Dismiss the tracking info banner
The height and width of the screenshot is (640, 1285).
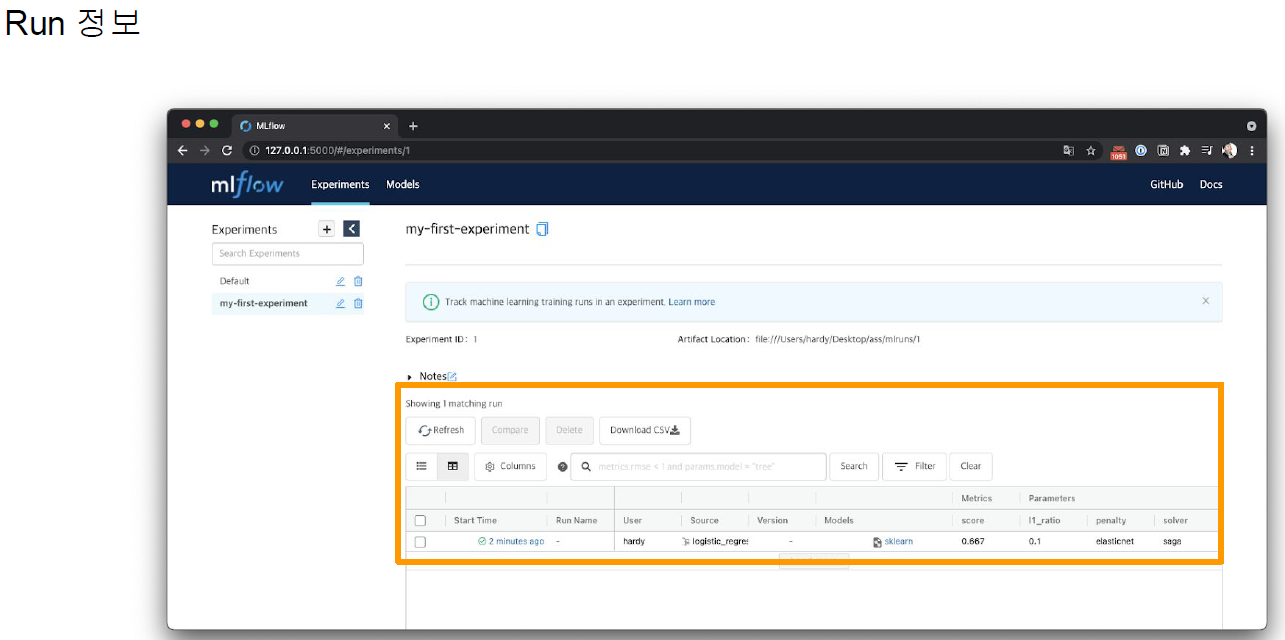click(x=1205, y=301)
